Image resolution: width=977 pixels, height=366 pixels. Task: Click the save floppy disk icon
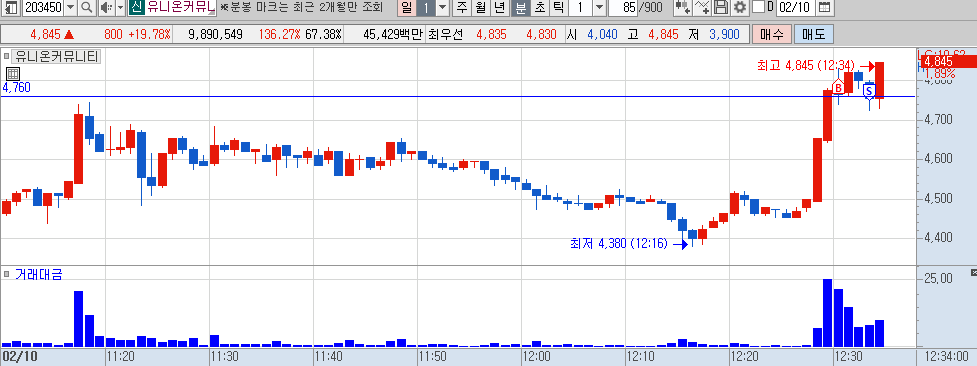click(721, 7)
